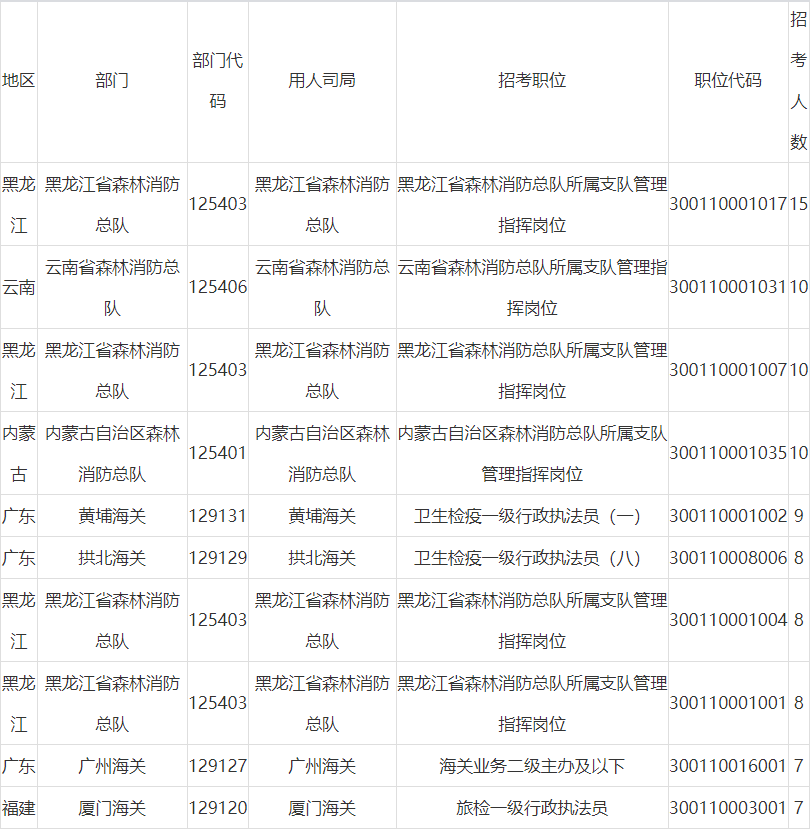Image resolution: width=810 pixels, height=829 pixels.
Task: Select the 拱北海关 department cell
Action: [x=110, y=560]
